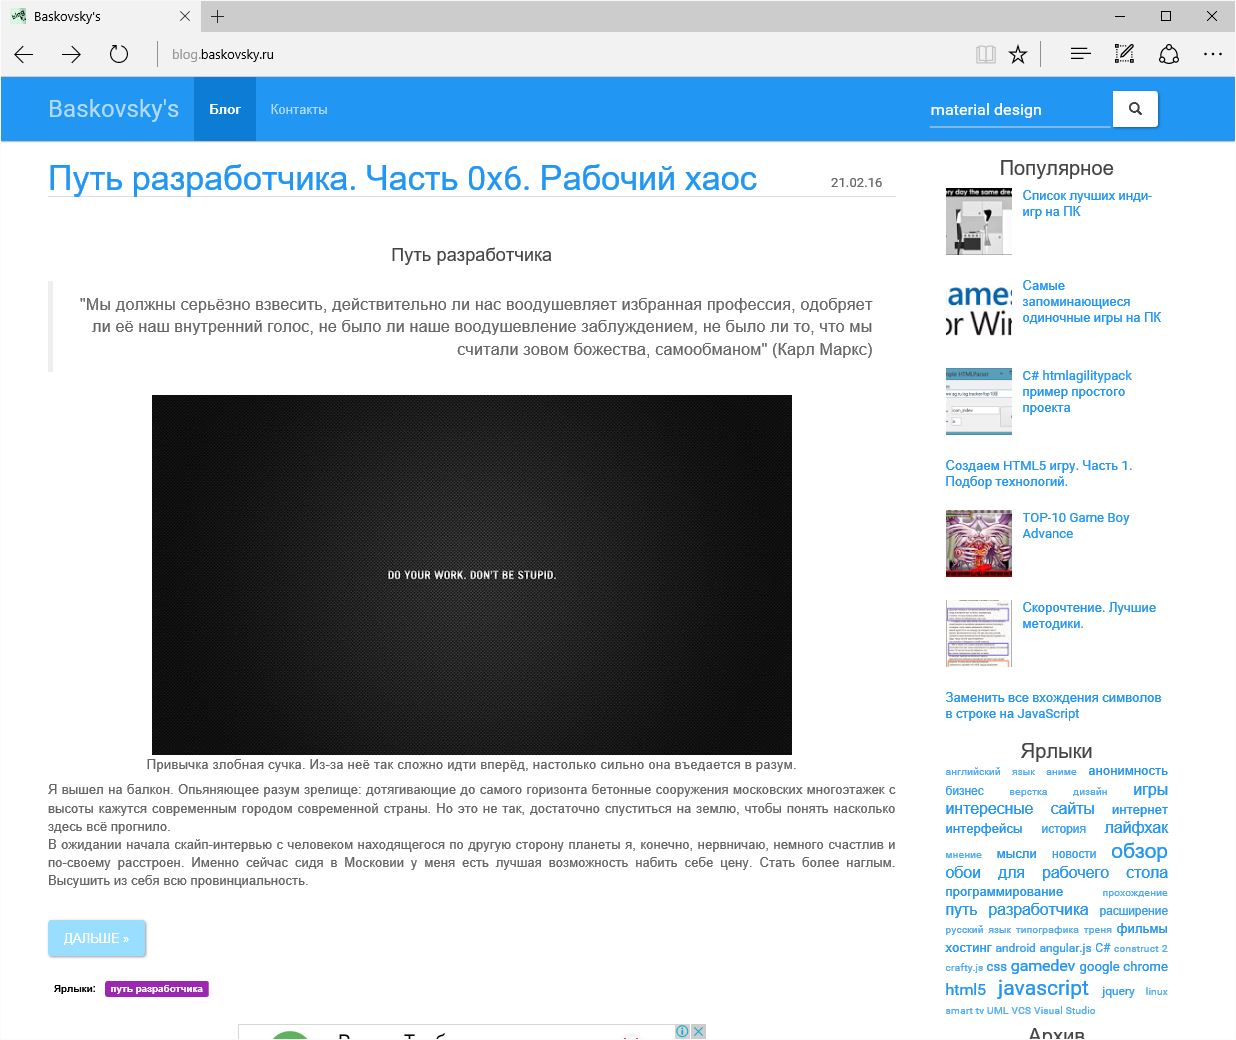
Task: Select the интерфейсы tag
Action: (x=984, y=828)
